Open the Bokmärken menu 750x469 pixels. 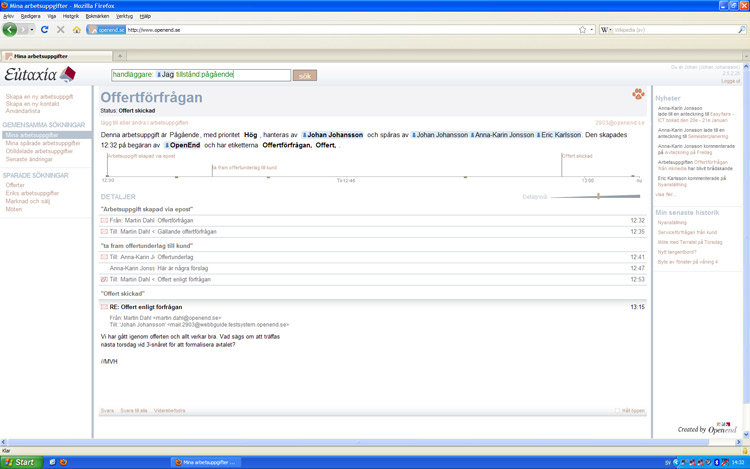[x=98, y=17]
